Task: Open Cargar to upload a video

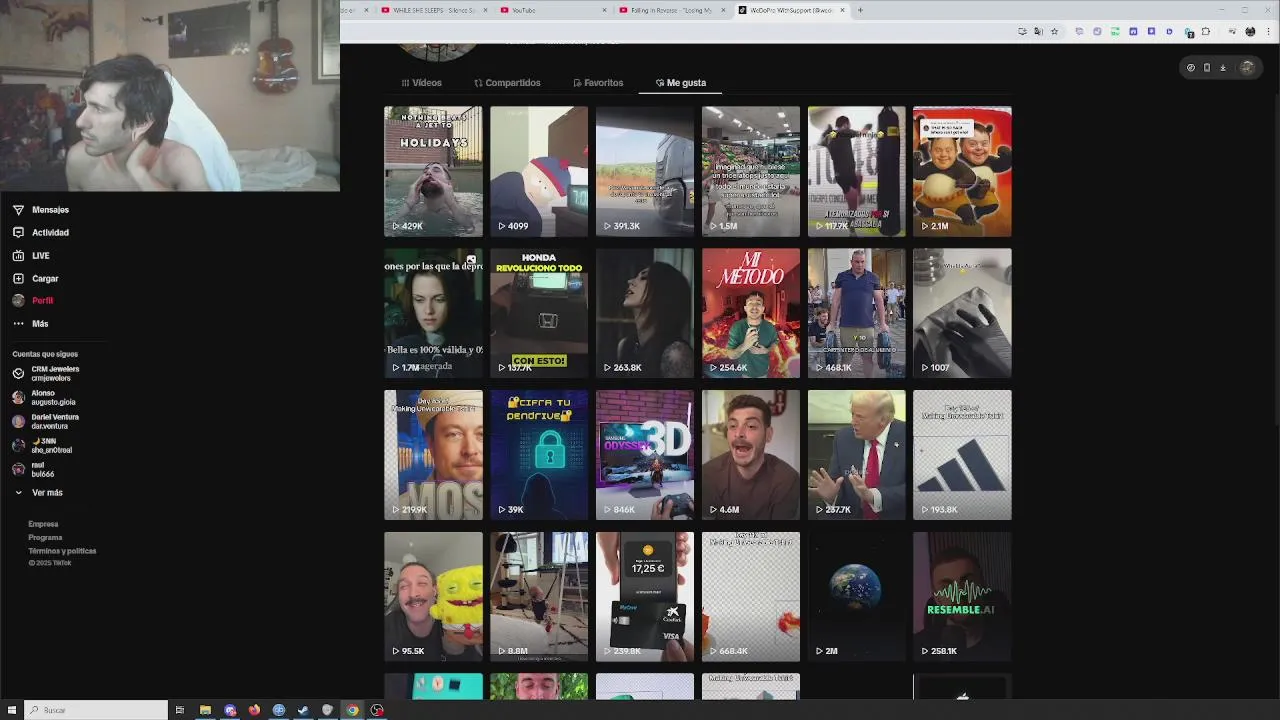Action: coord(36,278)
